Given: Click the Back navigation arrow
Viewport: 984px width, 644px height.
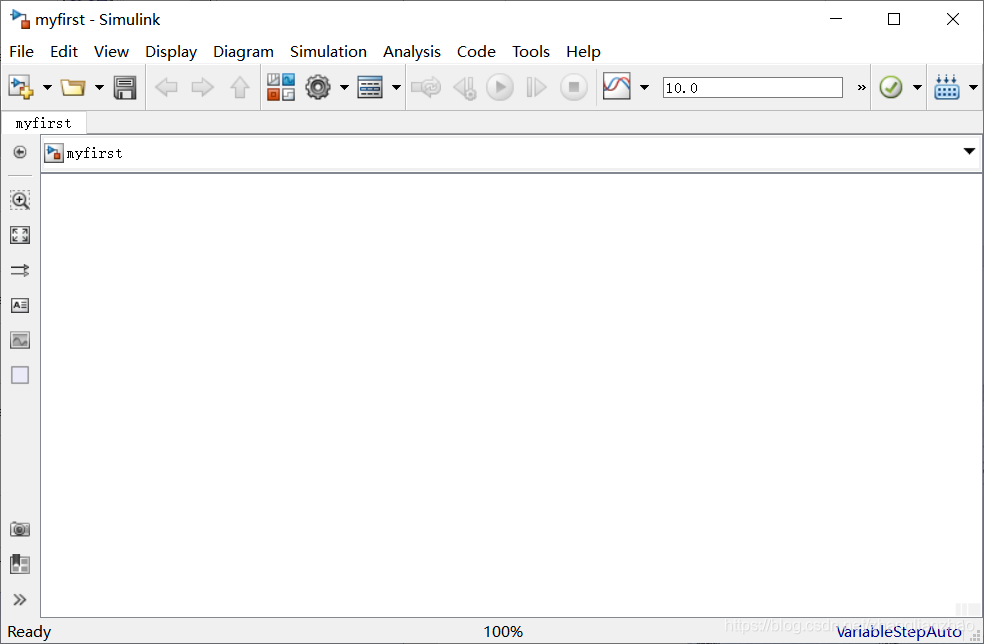Looking at the screenshot, I should click(x=166, y=87).
